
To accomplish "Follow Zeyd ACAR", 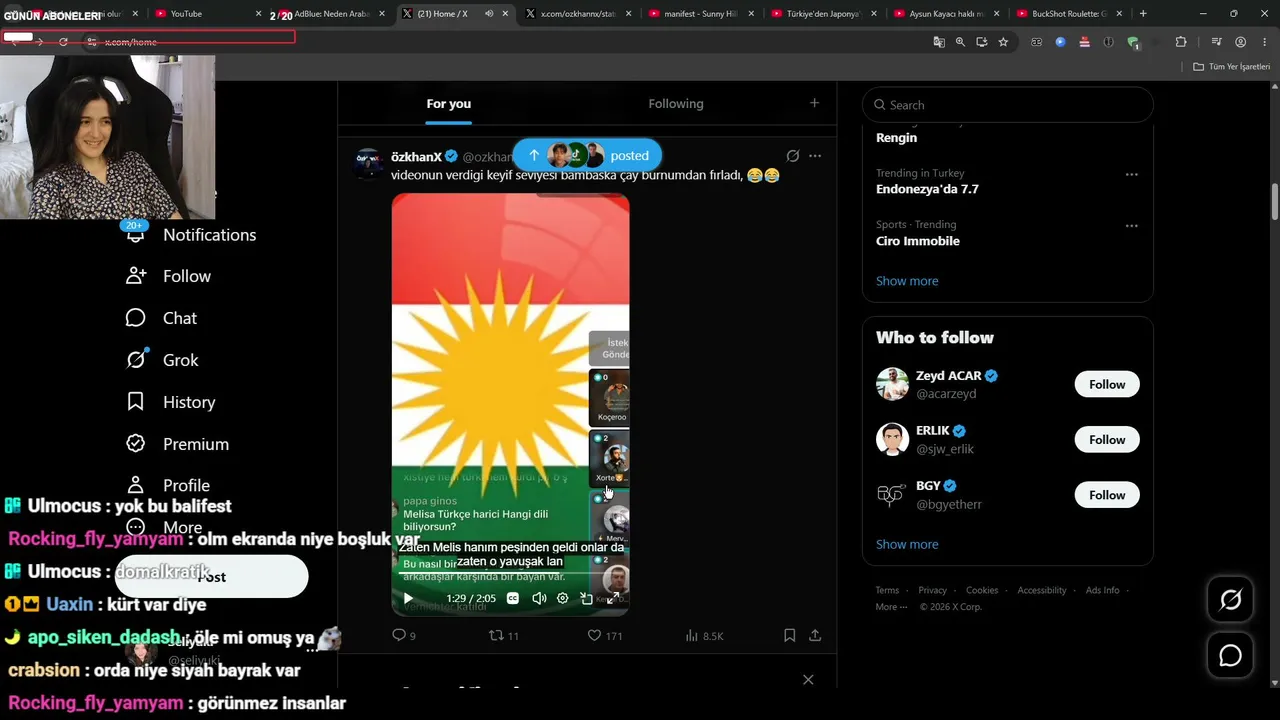I will click(x=1107, y=384).
